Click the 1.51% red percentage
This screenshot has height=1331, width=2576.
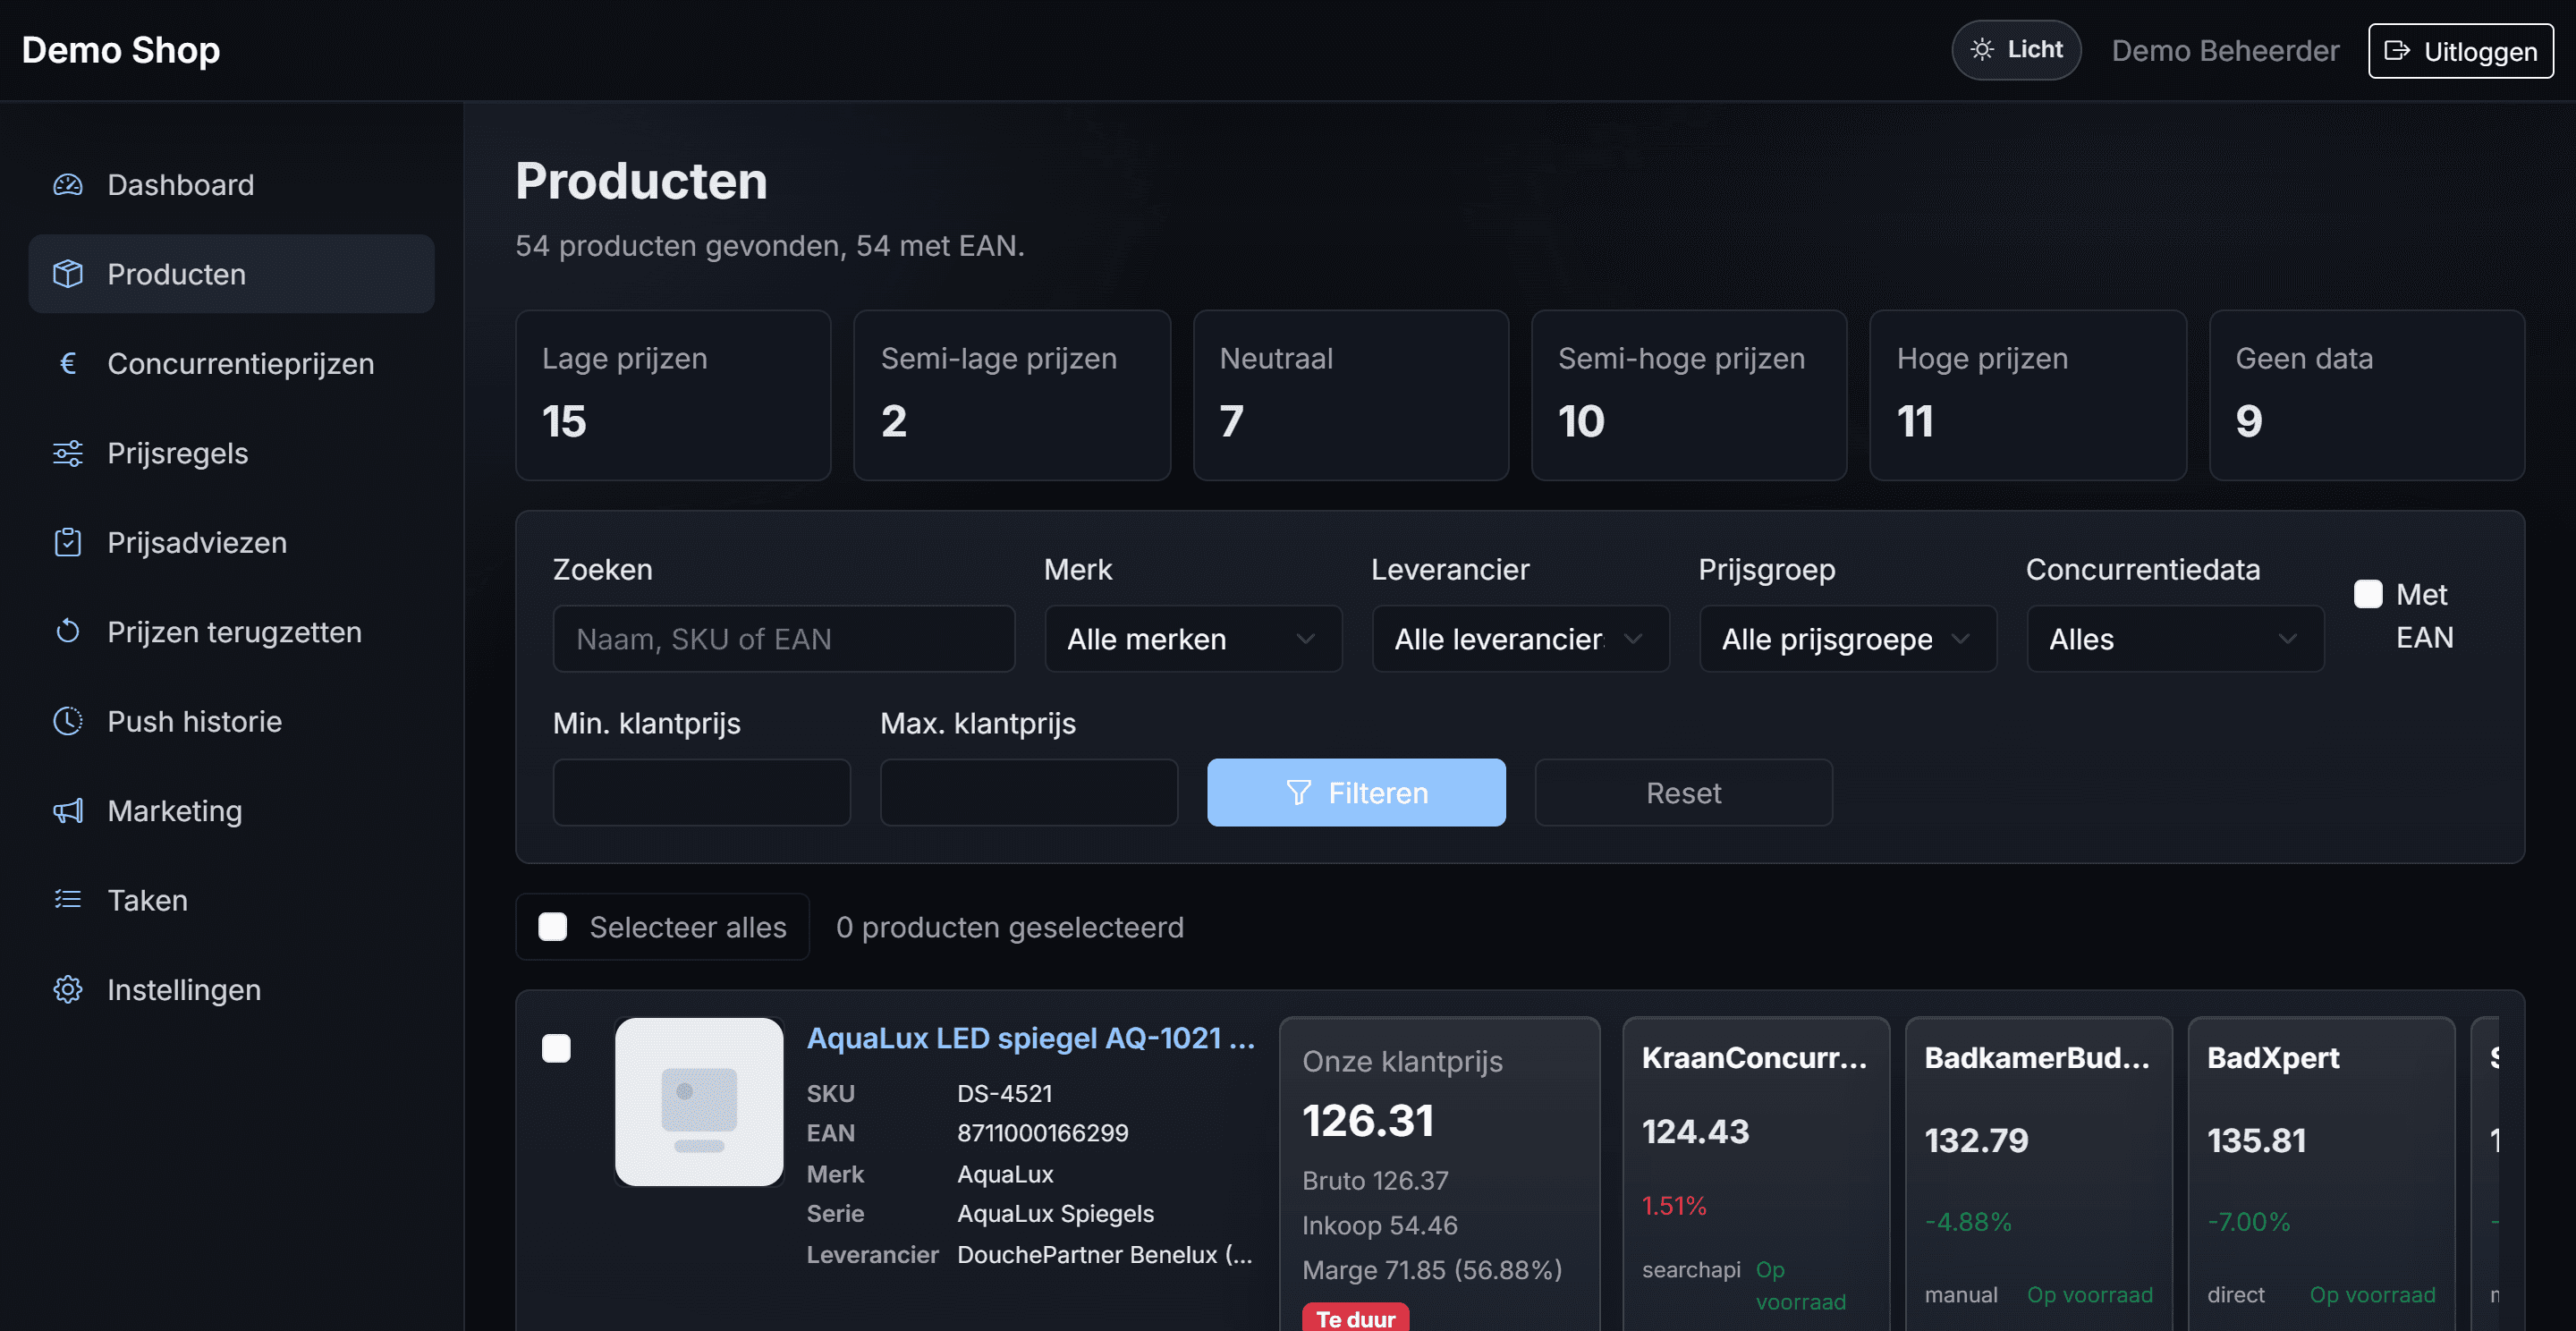[1674, 1206]
